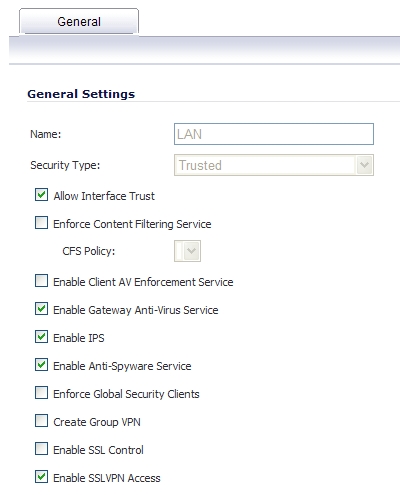The width and height of the screenshot is (400, 495).
Task: Click the Create Group VPN label
Action: click(x=97, y=422)
